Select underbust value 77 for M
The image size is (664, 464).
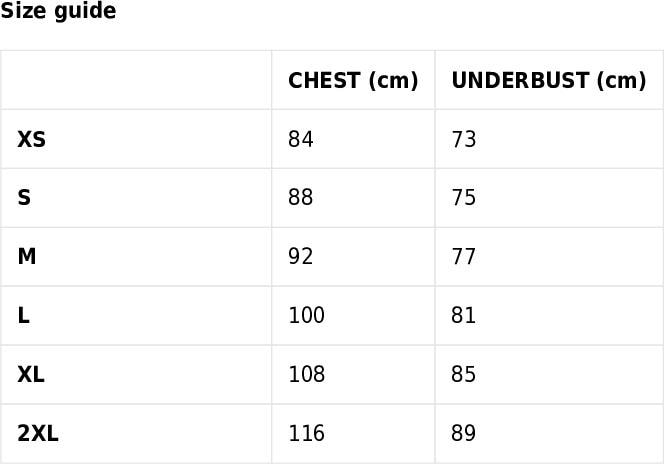tap(464, 257)
